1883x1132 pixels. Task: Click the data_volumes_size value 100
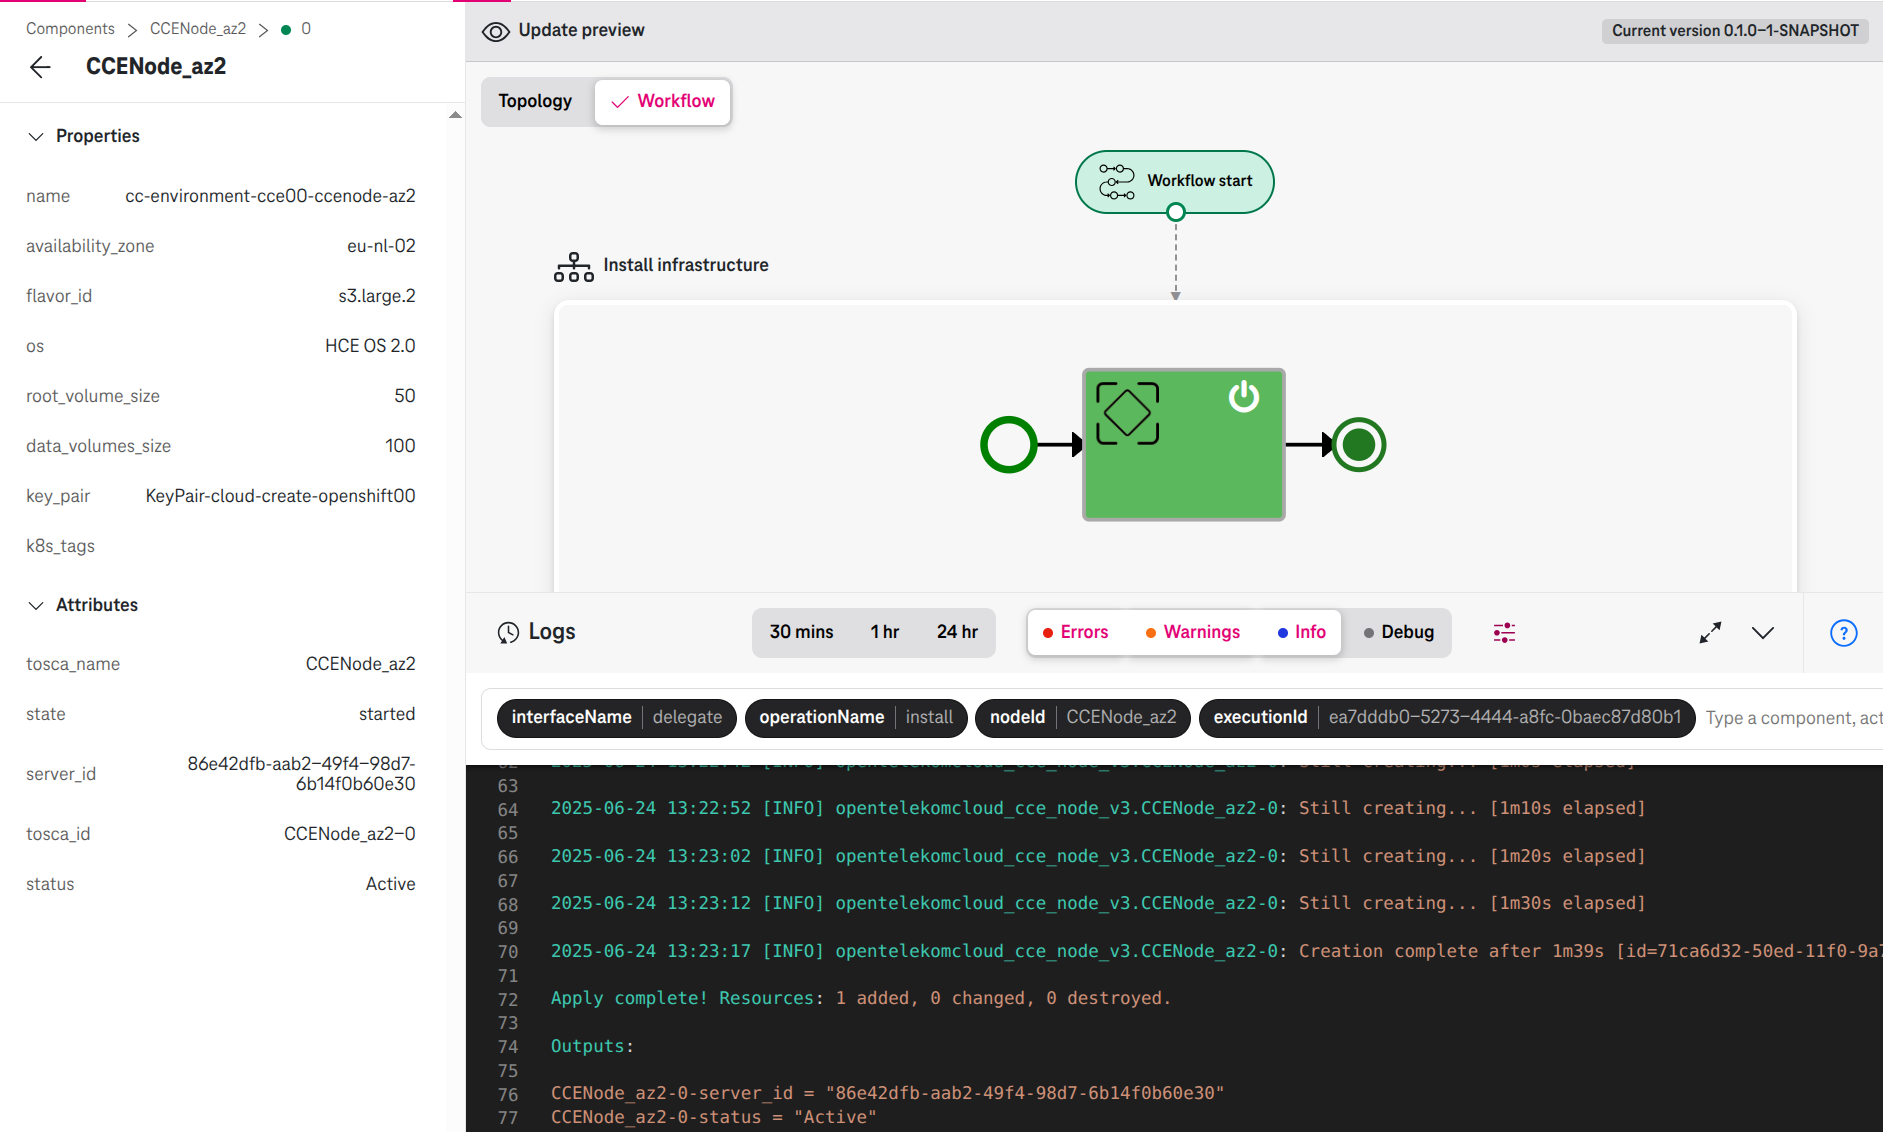[400, 446]
